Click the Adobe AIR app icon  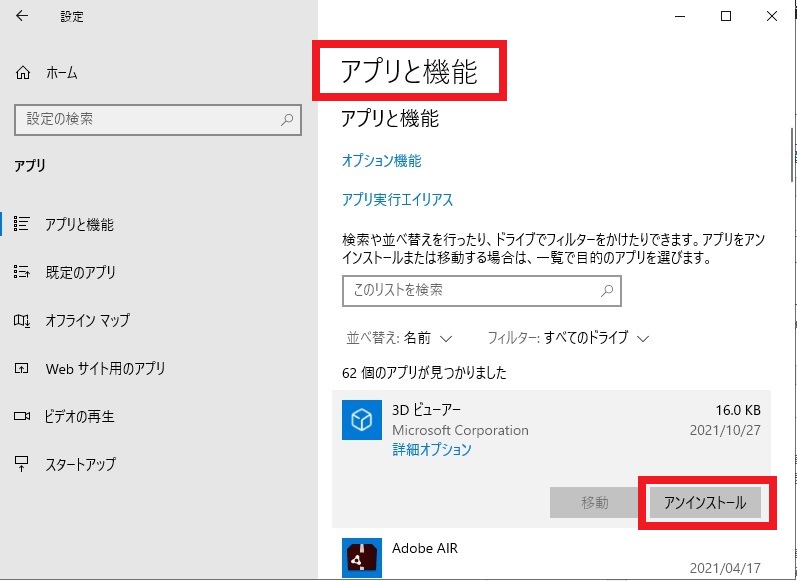(362, 558)
